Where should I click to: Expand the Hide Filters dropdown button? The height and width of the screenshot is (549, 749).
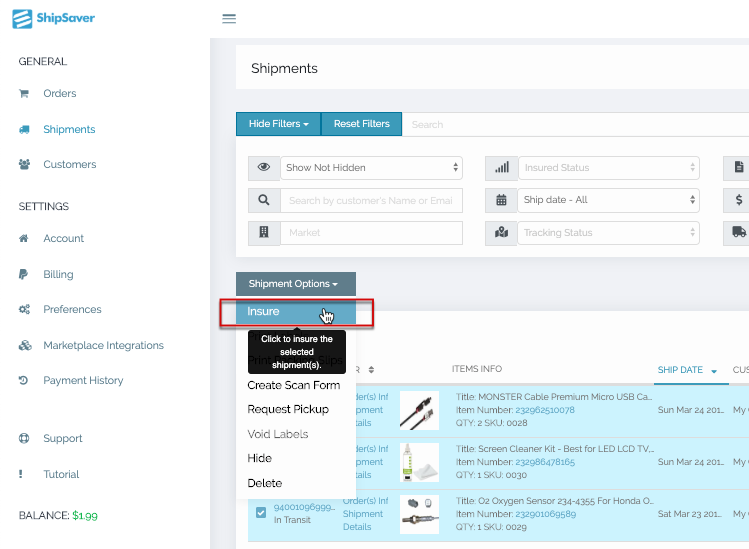click(278, 124)
